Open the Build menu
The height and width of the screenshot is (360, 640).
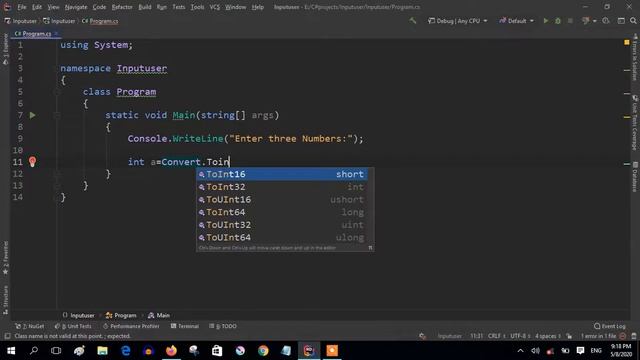point(144,7)
